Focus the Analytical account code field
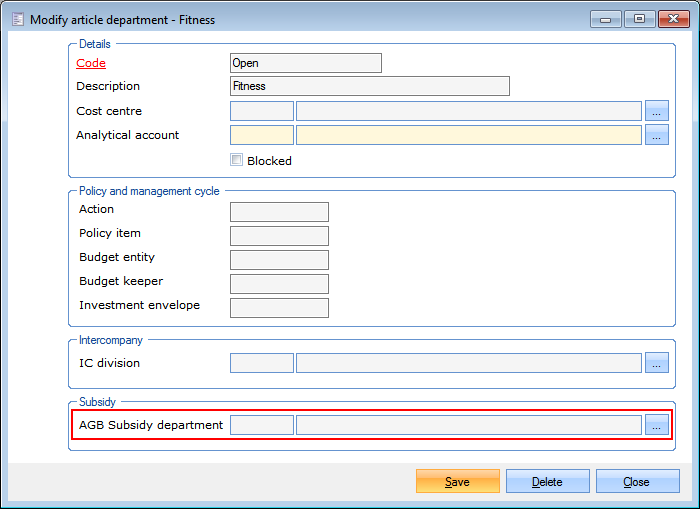 [262, 135]
